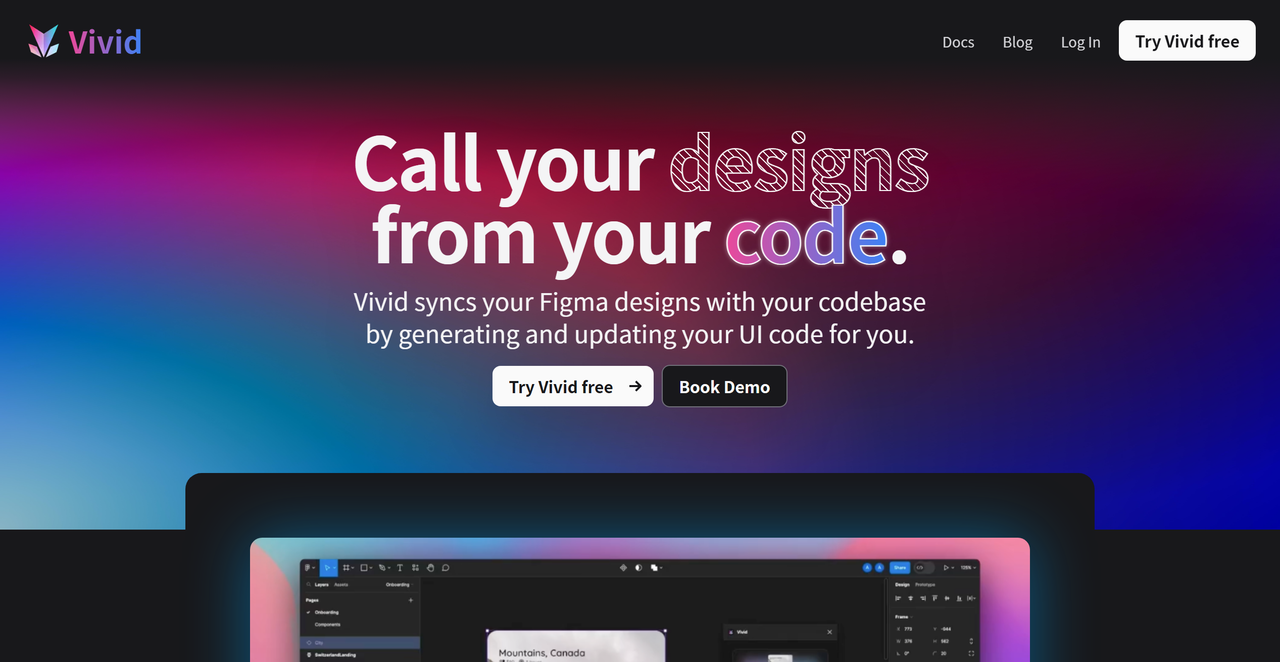Image resolution: width=1280 pixels, height=662 pixels.
Task: Click the Share button in Figma preview
Action: (x=900, y=568)
